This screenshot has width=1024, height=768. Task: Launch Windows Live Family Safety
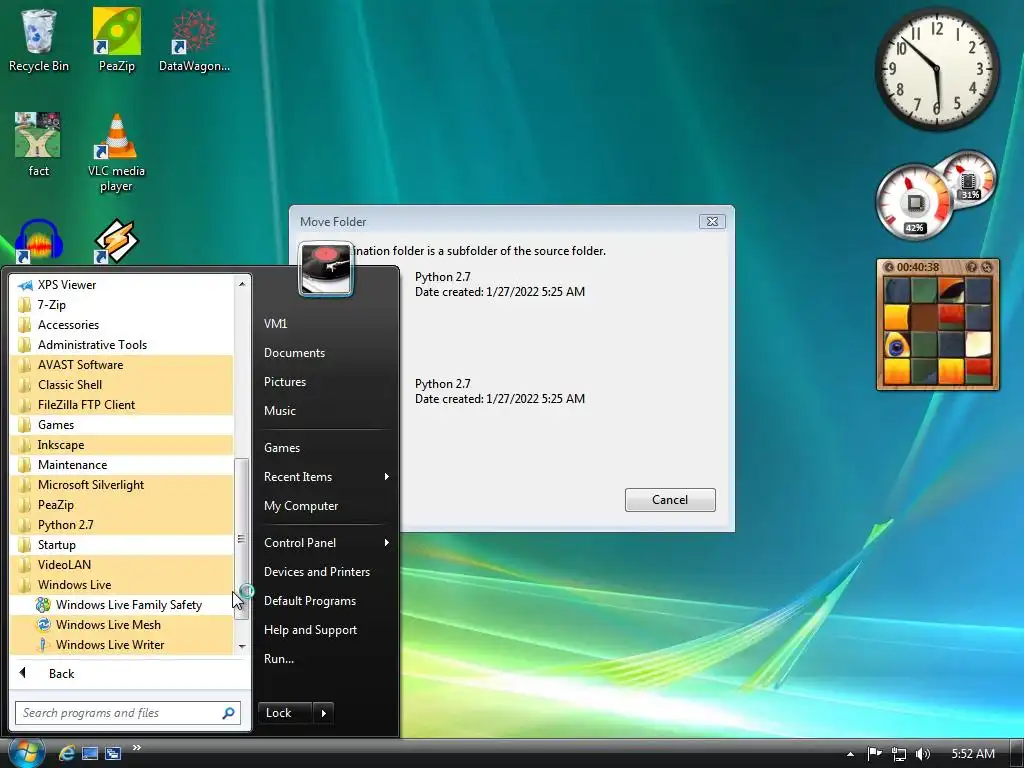[121, 605]
